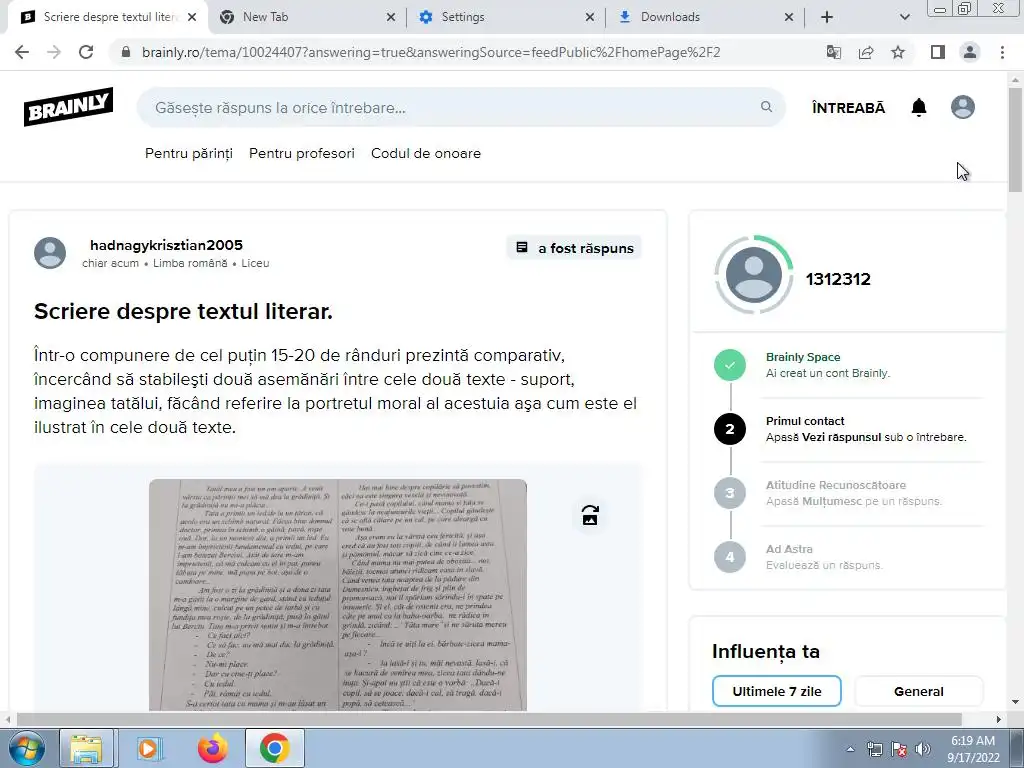Viewport: 1024px width, 768px height.
Task: Click the 1312312 profile avatar
Action: pyautogui.click(x=754, y=275)
